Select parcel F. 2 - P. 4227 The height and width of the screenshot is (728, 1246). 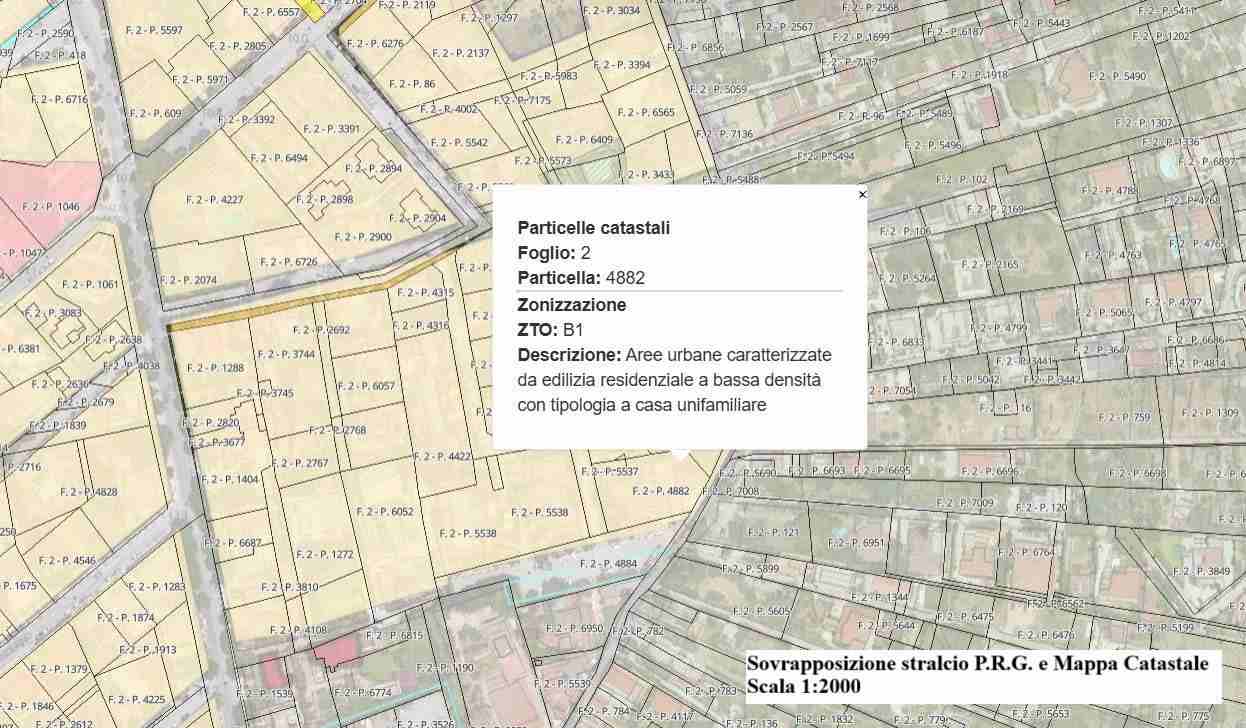(x=214, y=200)
